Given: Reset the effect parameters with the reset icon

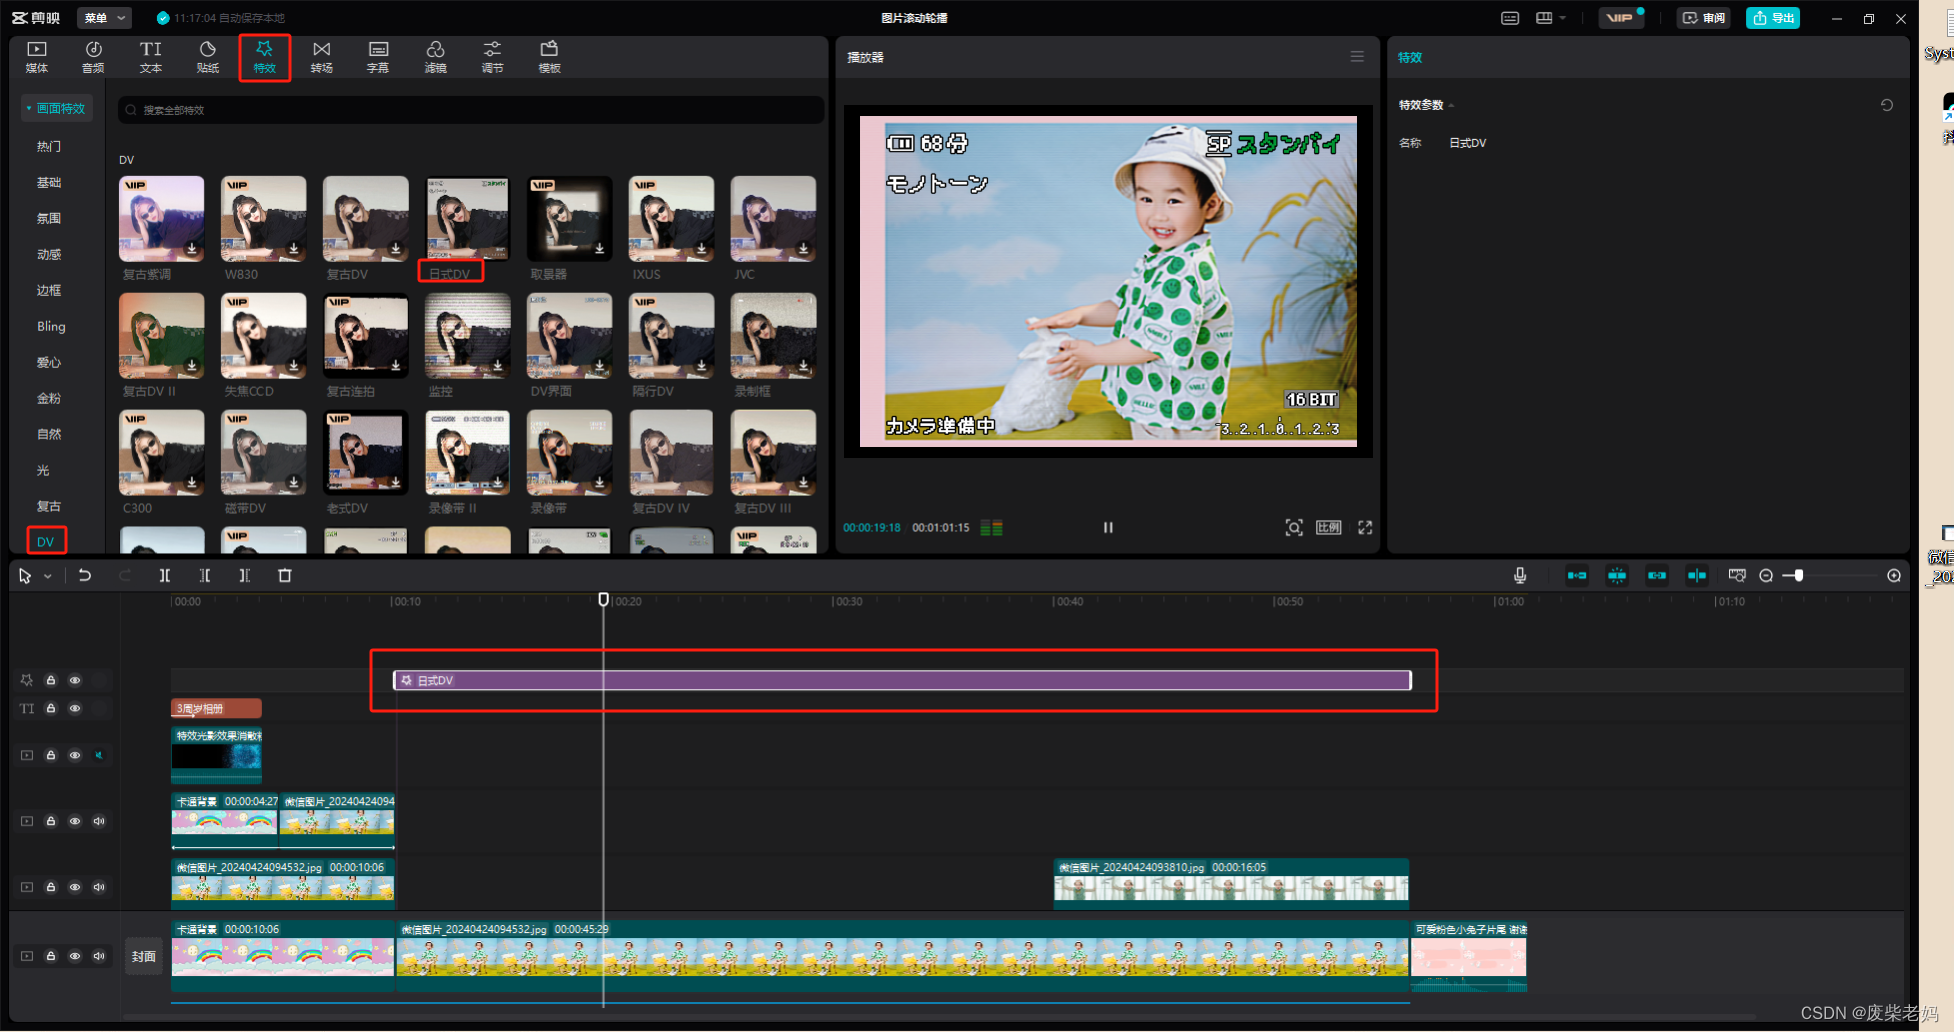Looking at the screenshot, I should (1887, 105).
